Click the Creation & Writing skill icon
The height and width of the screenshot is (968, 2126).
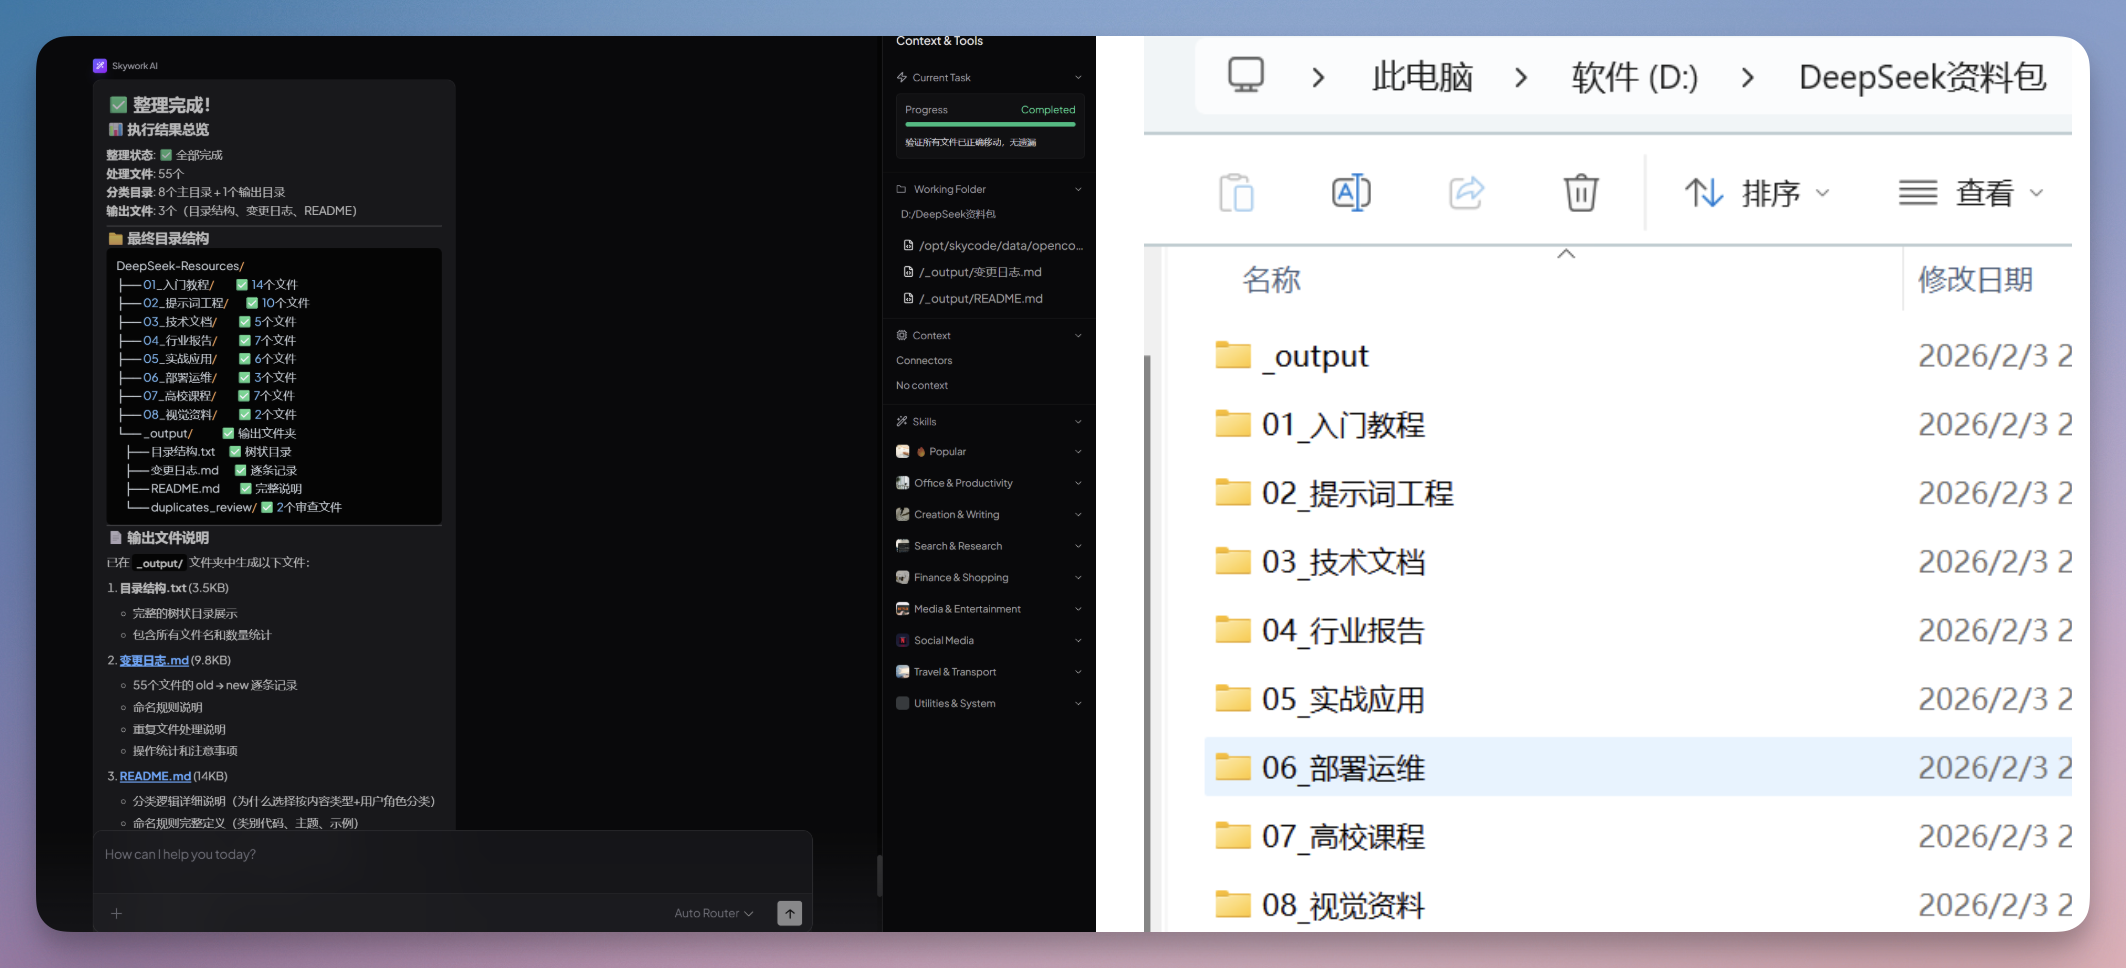coord(902,514)
